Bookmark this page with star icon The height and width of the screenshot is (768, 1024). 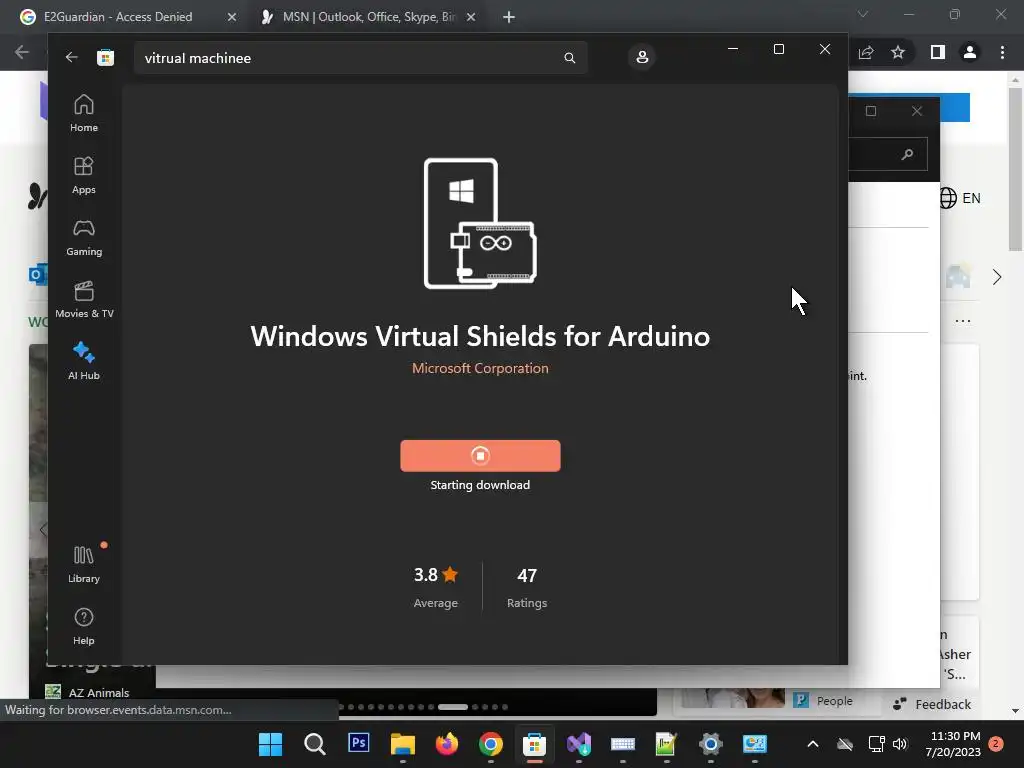coord(898,52)
